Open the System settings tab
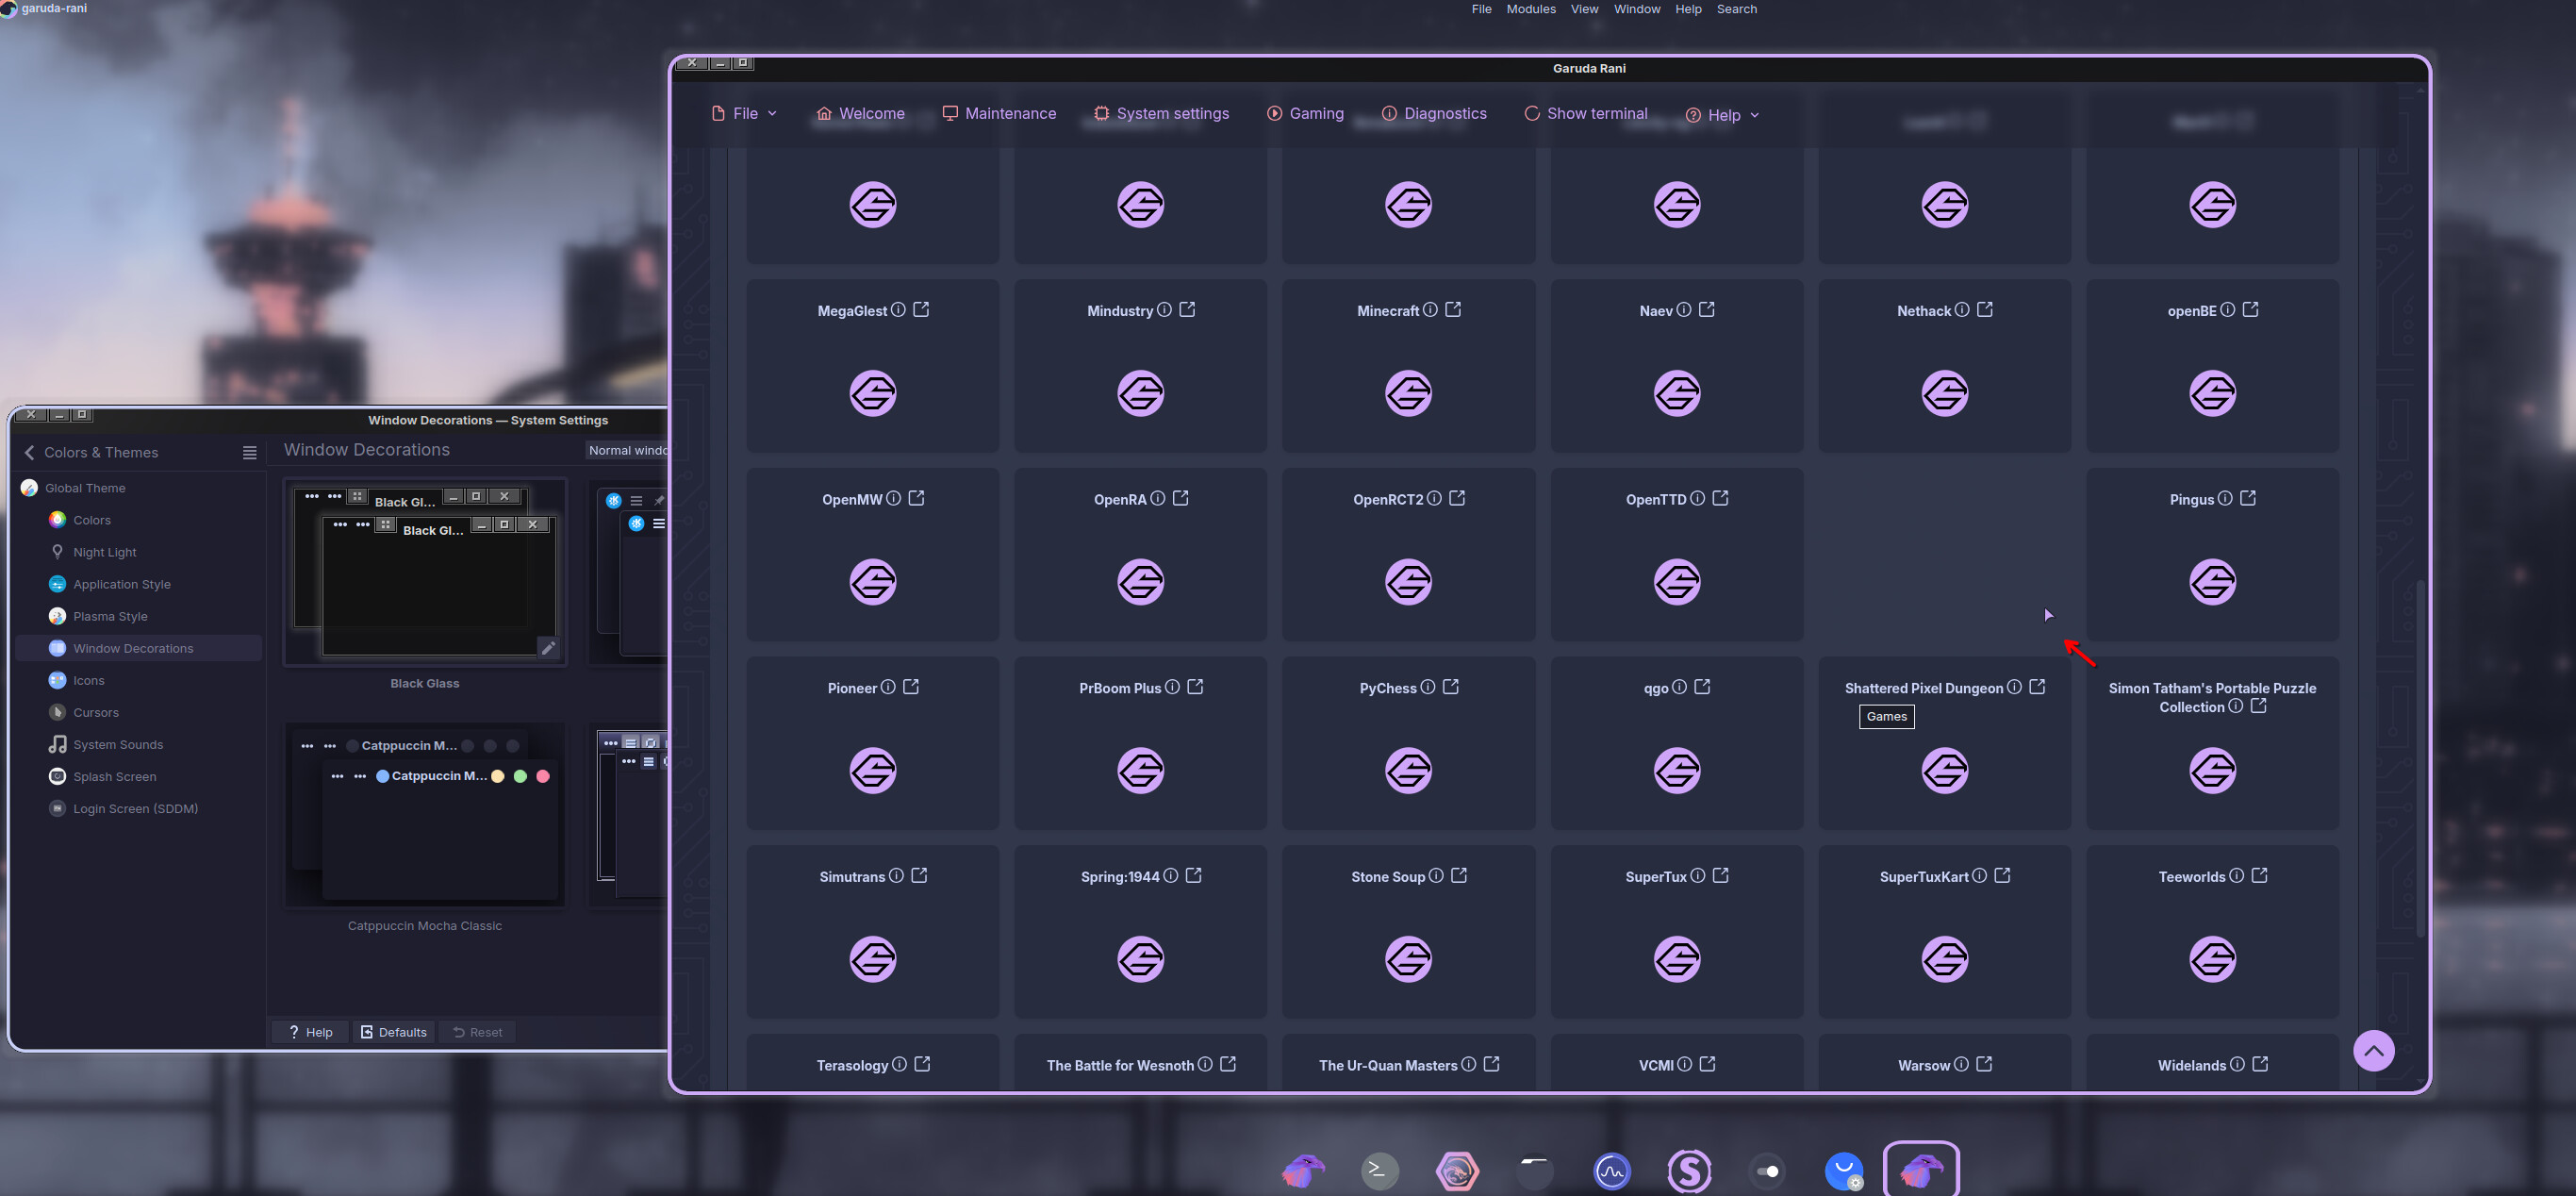2576x1196 pixels. pyautogui.click(x=1161, y=114)
